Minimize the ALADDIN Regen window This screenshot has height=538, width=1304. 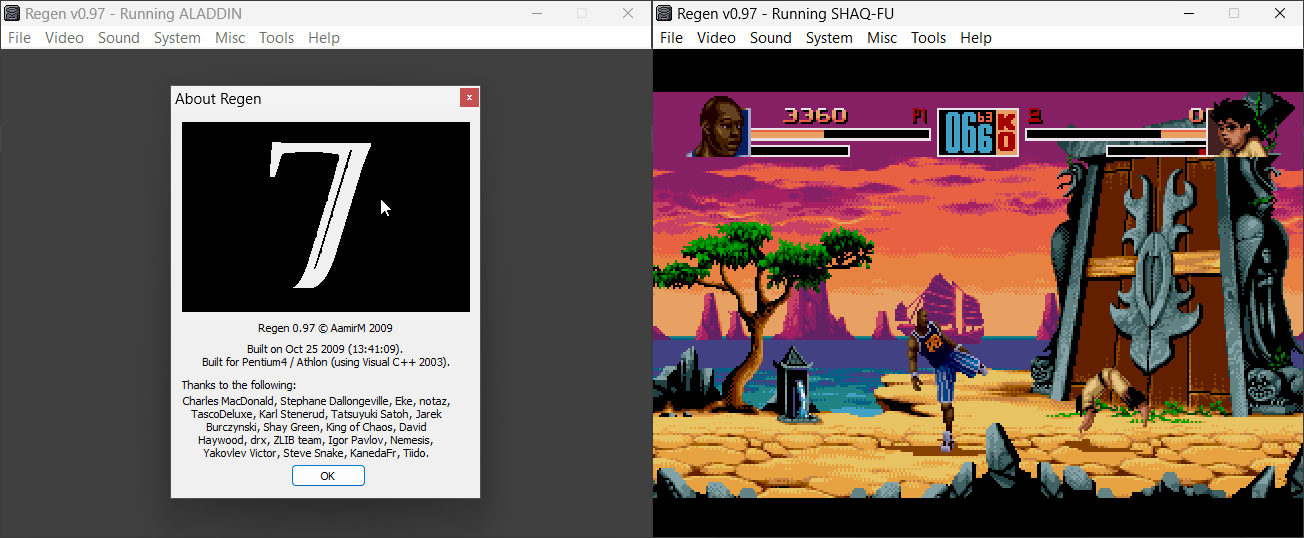click(537, 13)
